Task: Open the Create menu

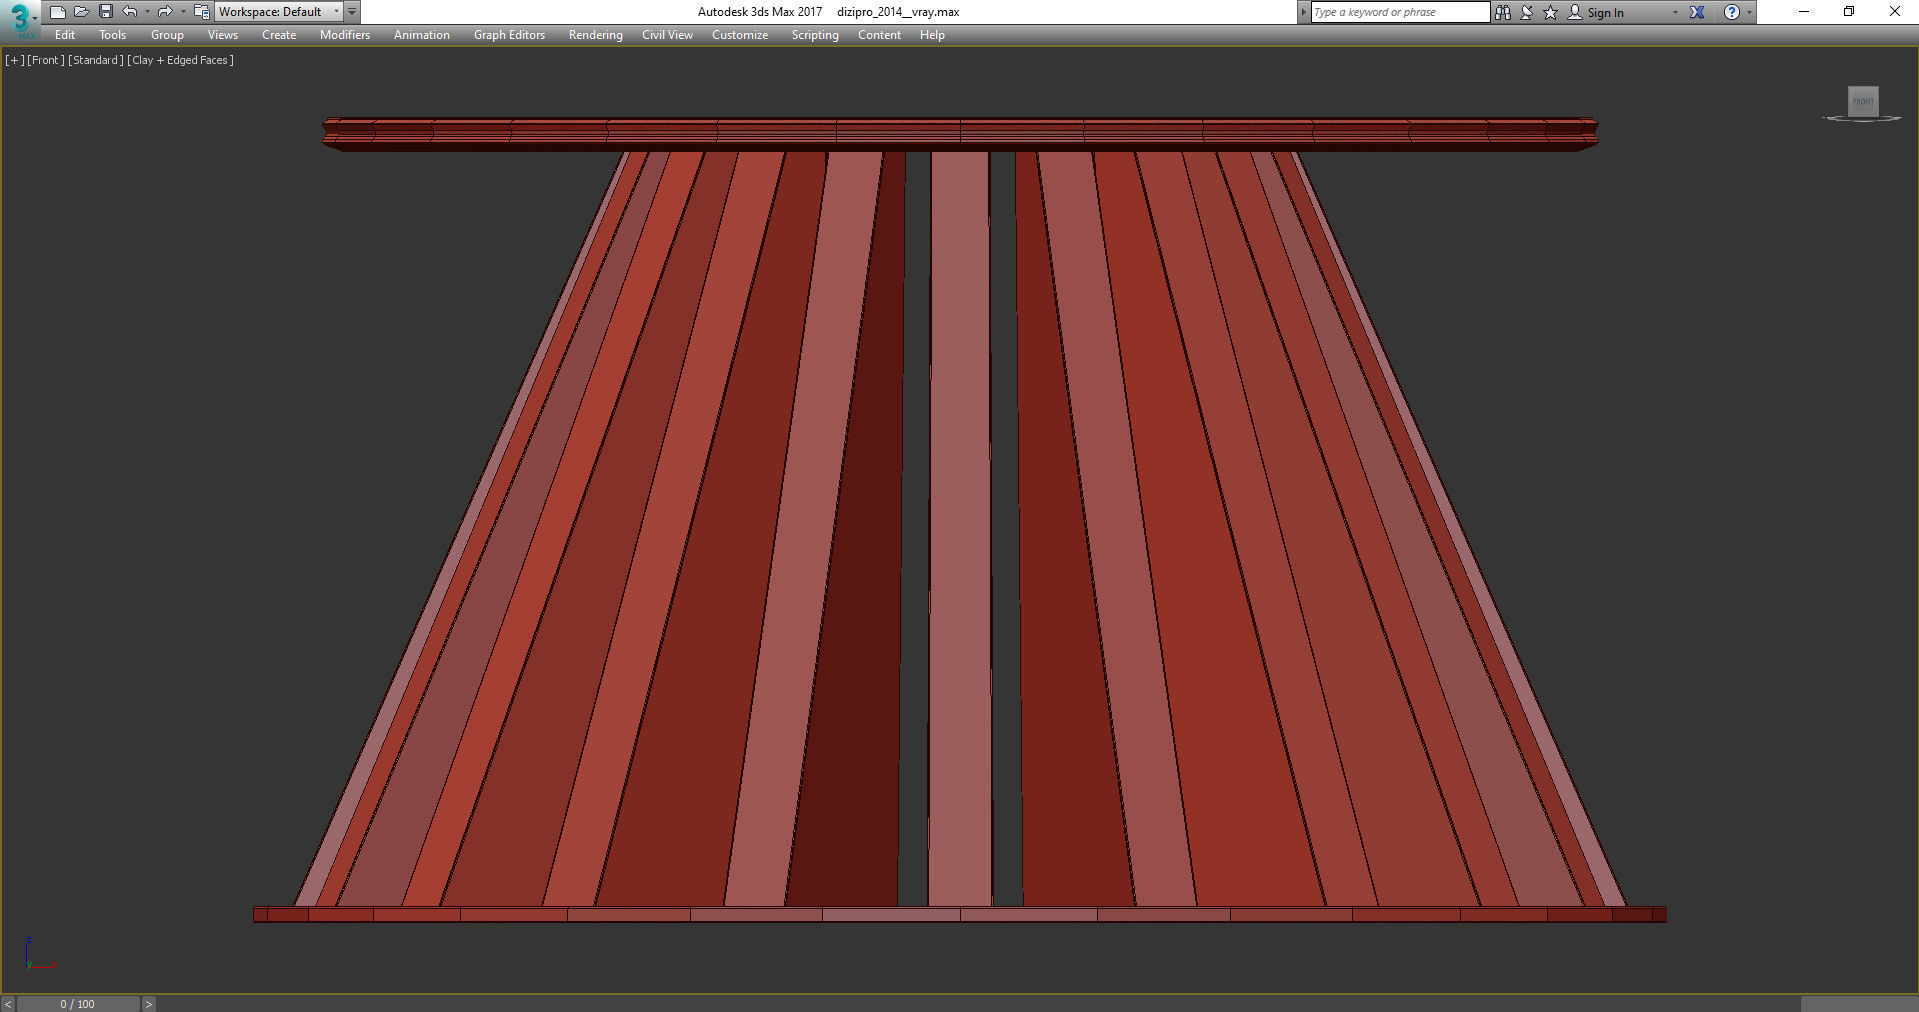Action: click(x=279, y=35)
